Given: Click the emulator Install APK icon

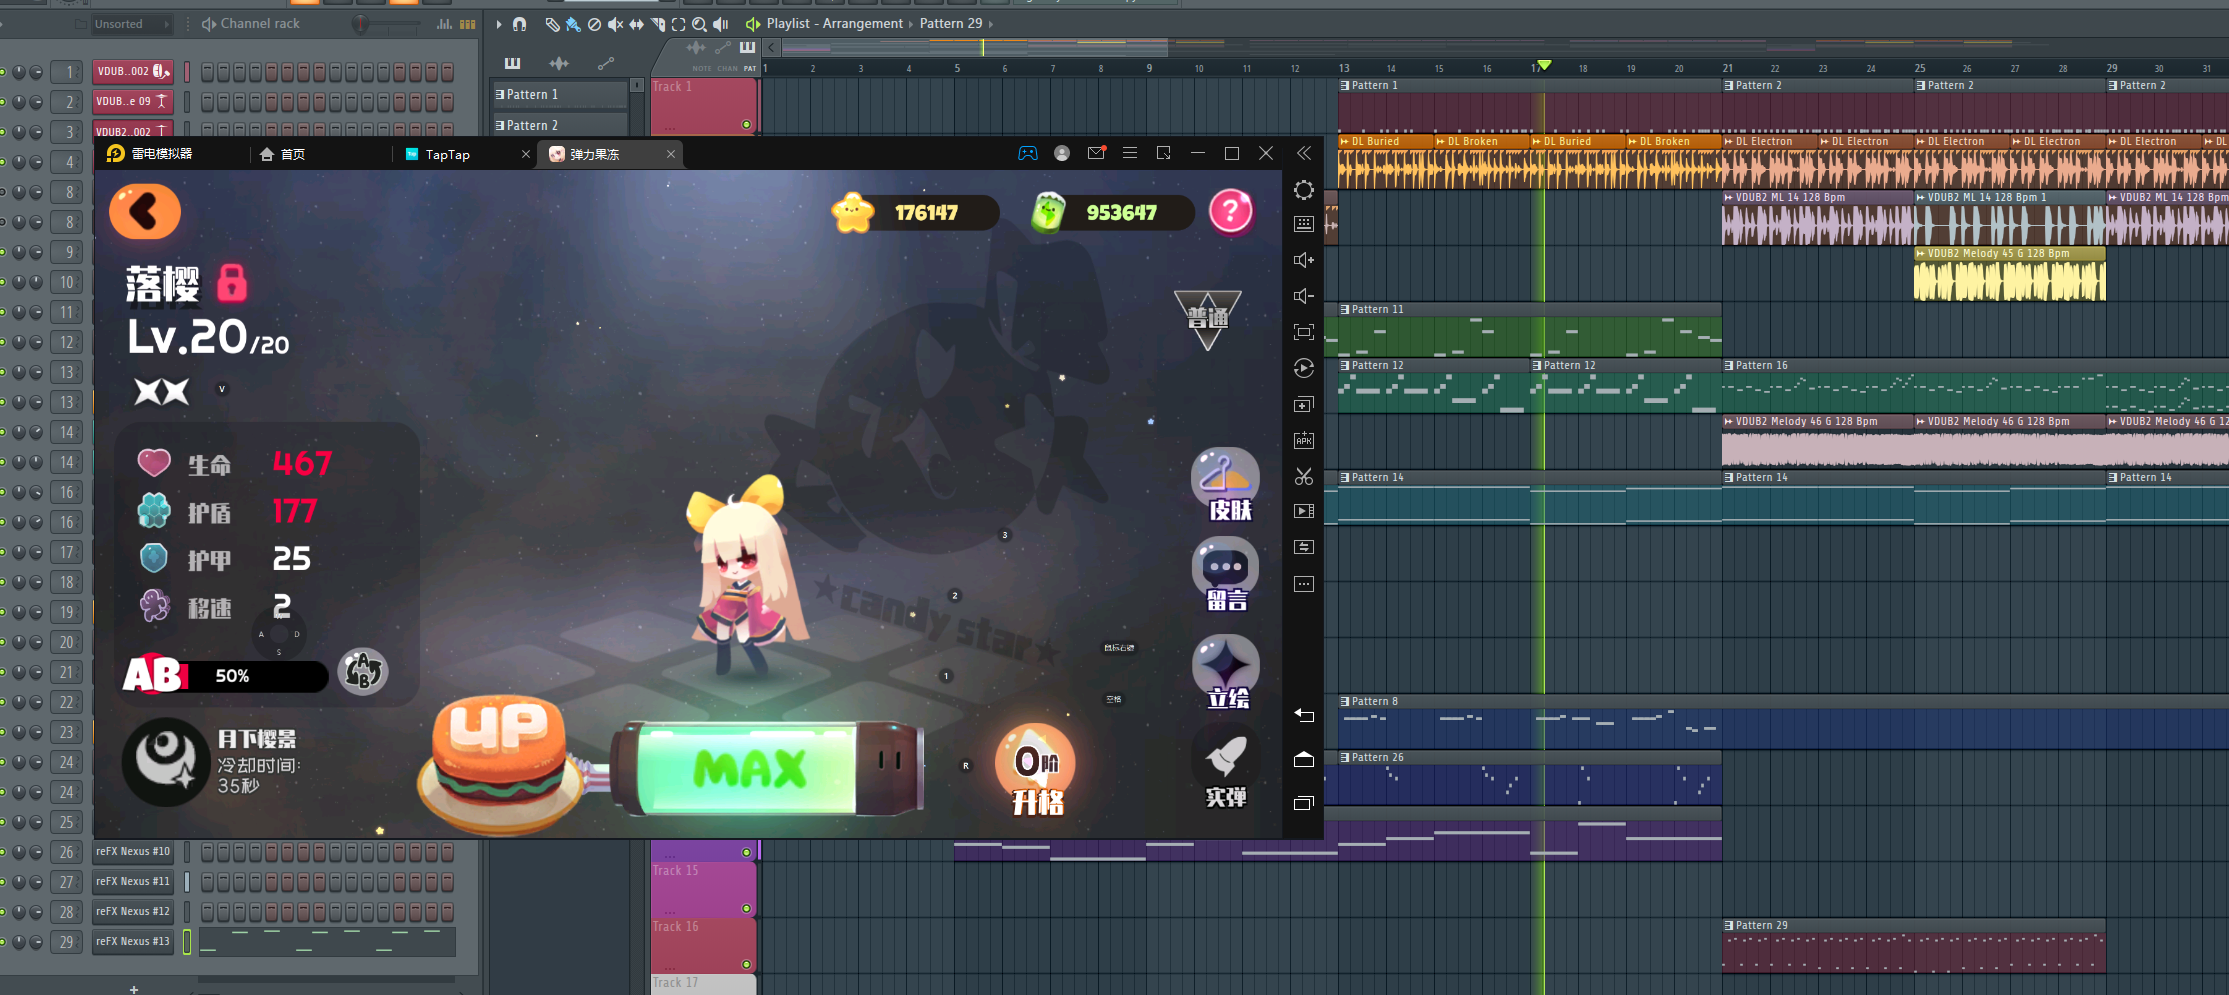Looking at the screenshot, I should tap(1304, 441).
